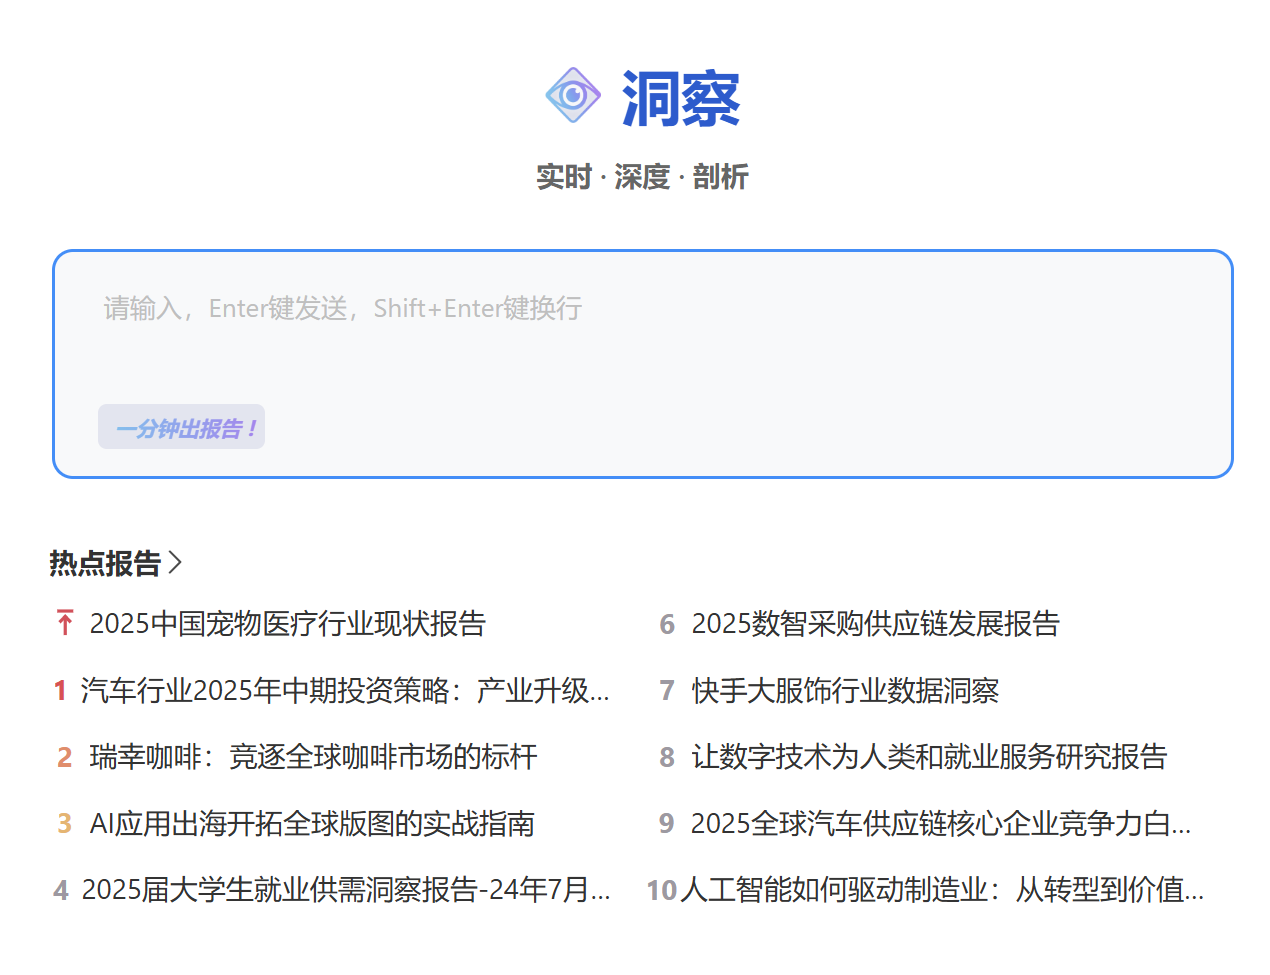This screenshot has width=1270, height=975.
Task: Click rank number 1 badge
Action: tap(60, 691)
